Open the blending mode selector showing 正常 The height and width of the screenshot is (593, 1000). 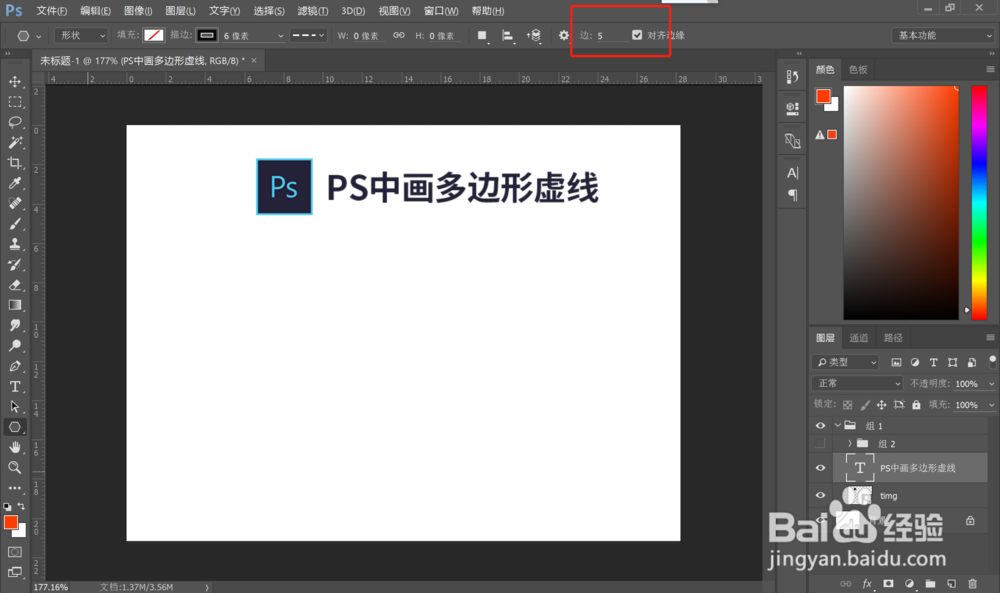point(855,383)
